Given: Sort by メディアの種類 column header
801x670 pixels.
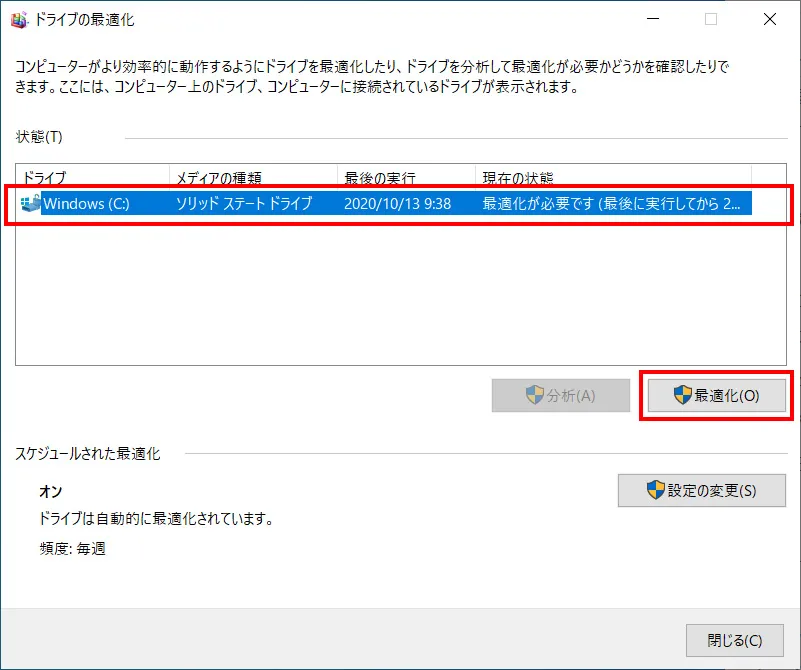Looking at the screenshot, I should tap(253, 177).
